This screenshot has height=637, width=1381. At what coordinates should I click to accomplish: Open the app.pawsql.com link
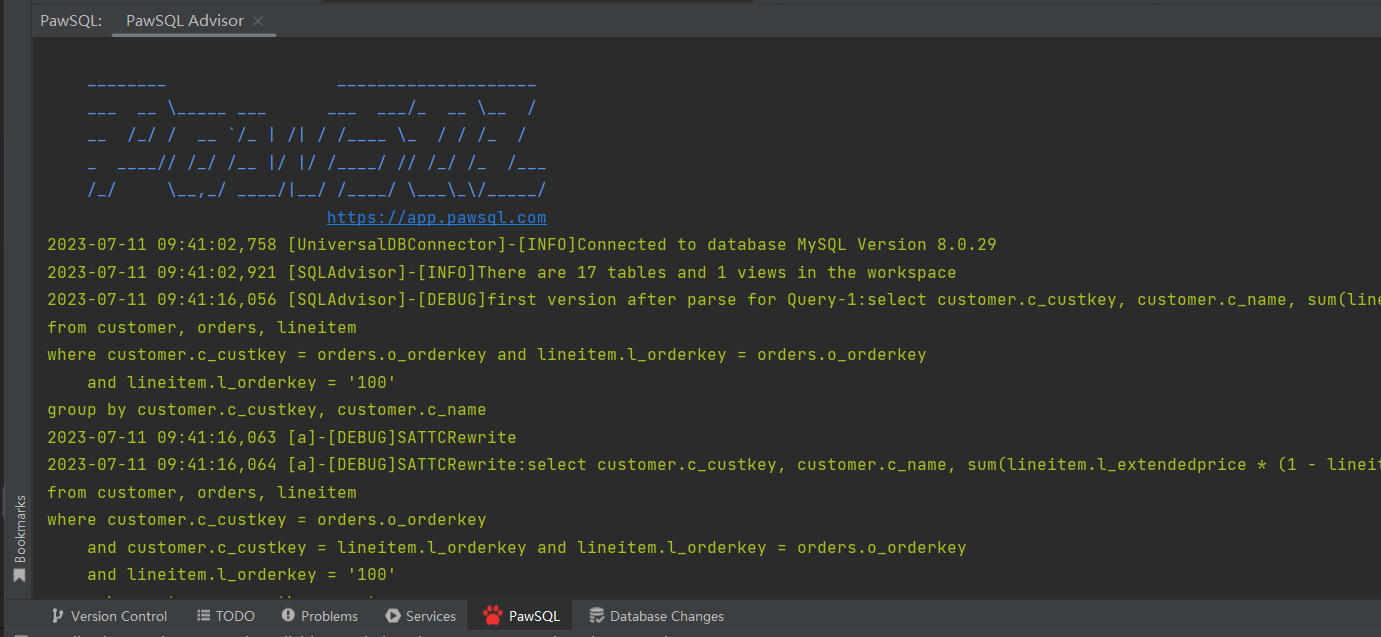(436, 218)
